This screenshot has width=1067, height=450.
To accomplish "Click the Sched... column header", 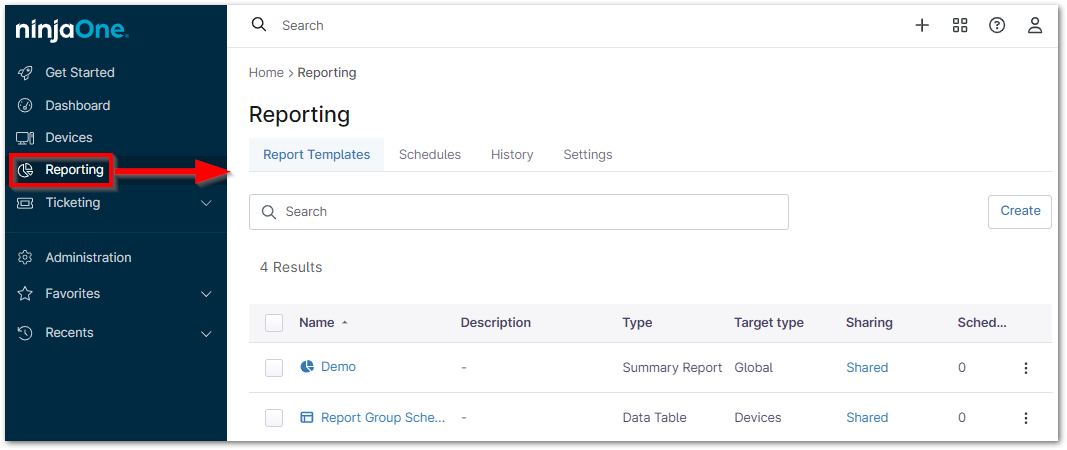I will coord(981,323).
